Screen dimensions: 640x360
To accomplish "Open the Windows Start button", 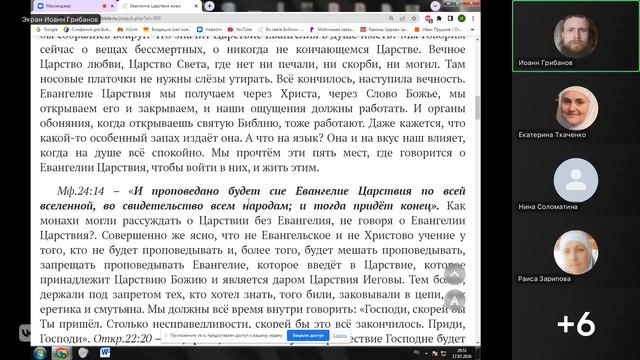I will pyautogui.click(x=40, y=353).
